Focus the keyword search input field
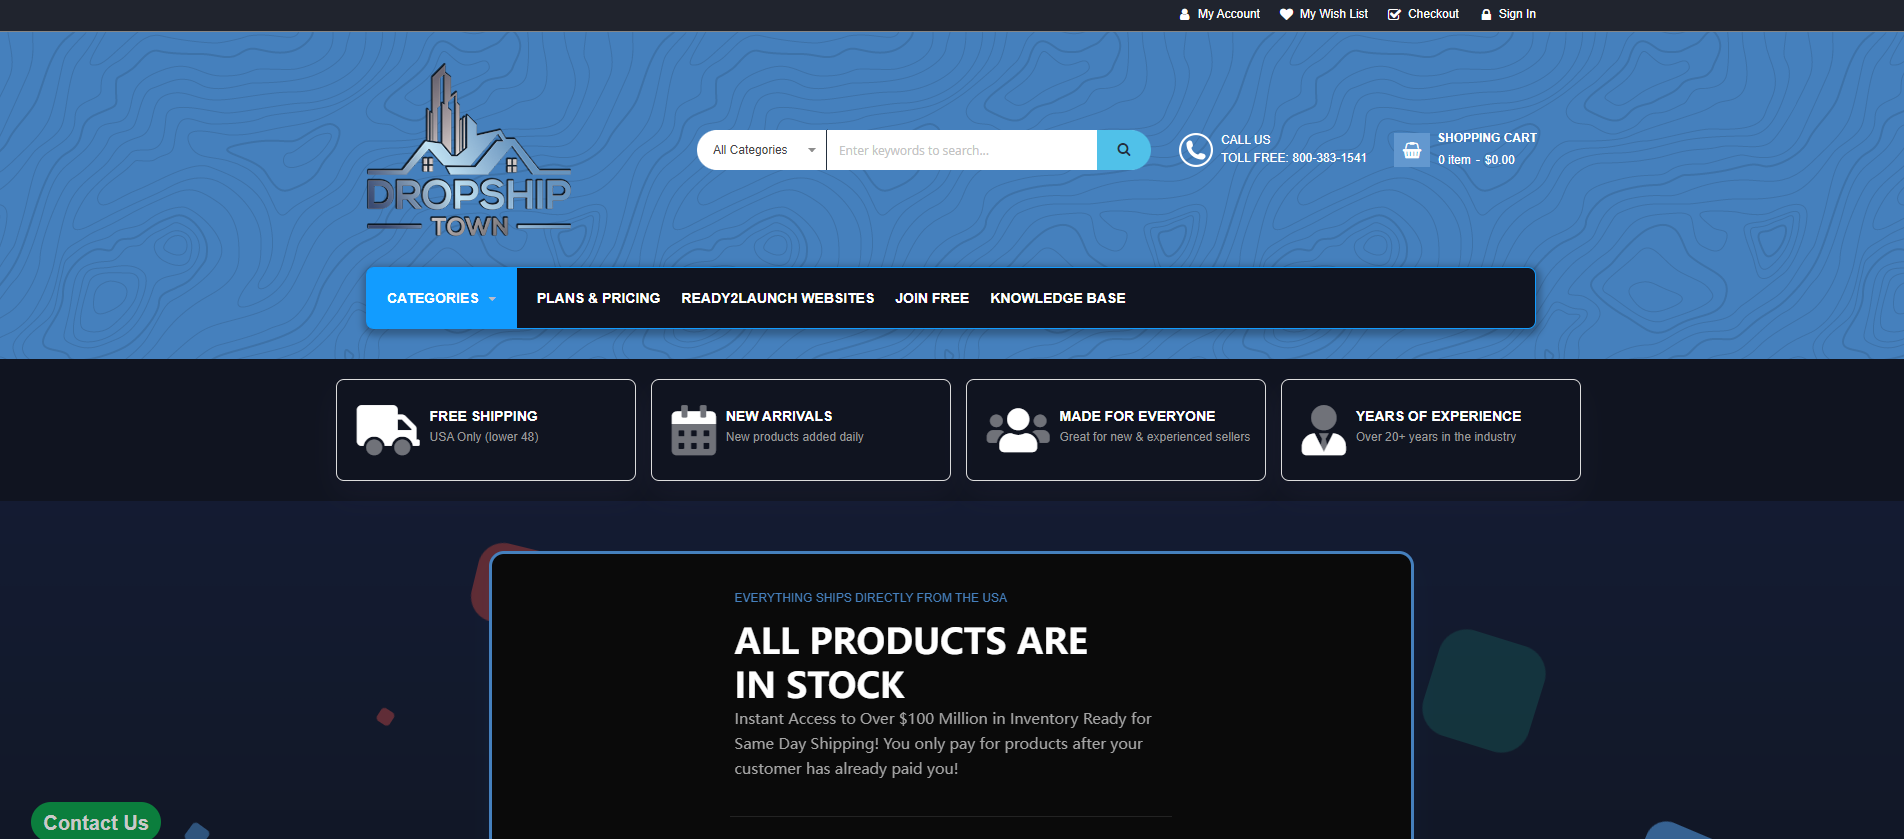1904x839 pixels. (x=962, y=150)
